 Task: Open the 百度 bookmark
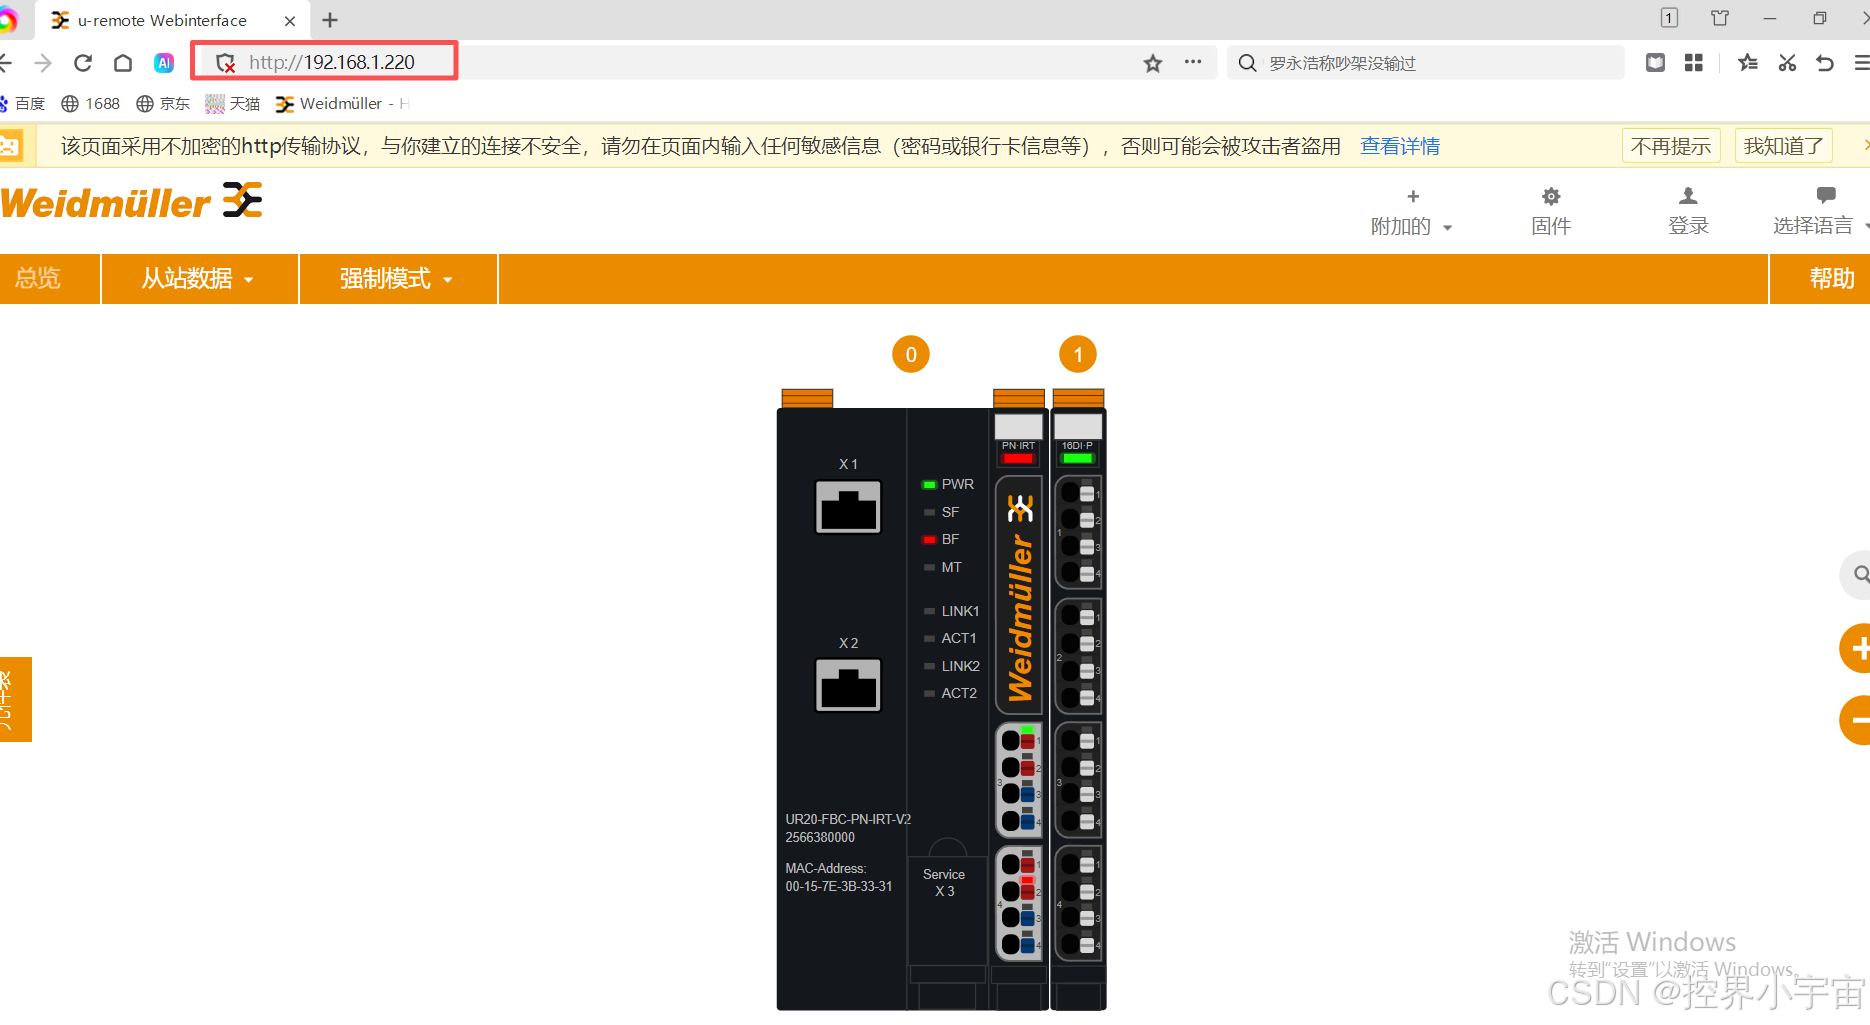[x=23, y=104]
